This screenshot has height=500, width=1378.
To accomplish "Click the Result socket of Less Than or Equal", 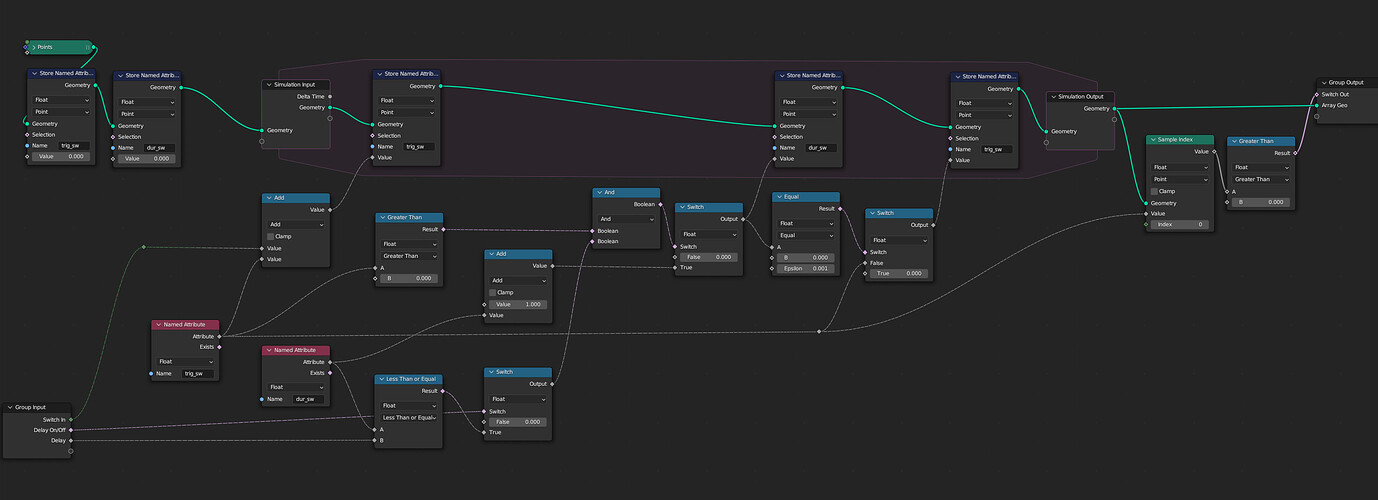I will (443, 391).
